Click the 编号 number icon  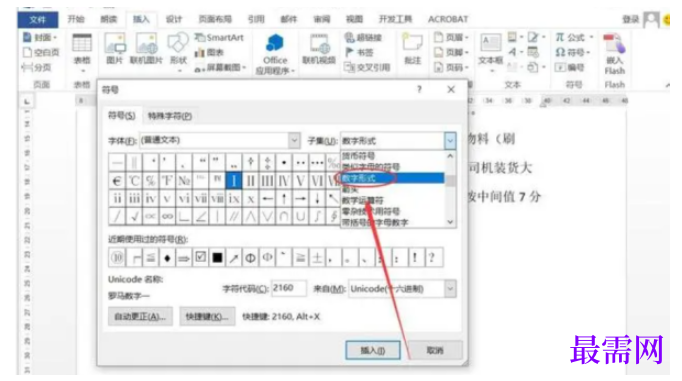560,67
